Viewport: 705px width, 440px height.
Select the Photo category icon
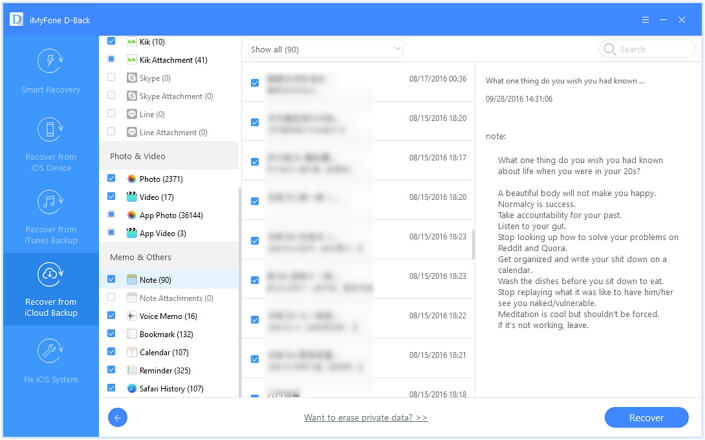[131, 178]
